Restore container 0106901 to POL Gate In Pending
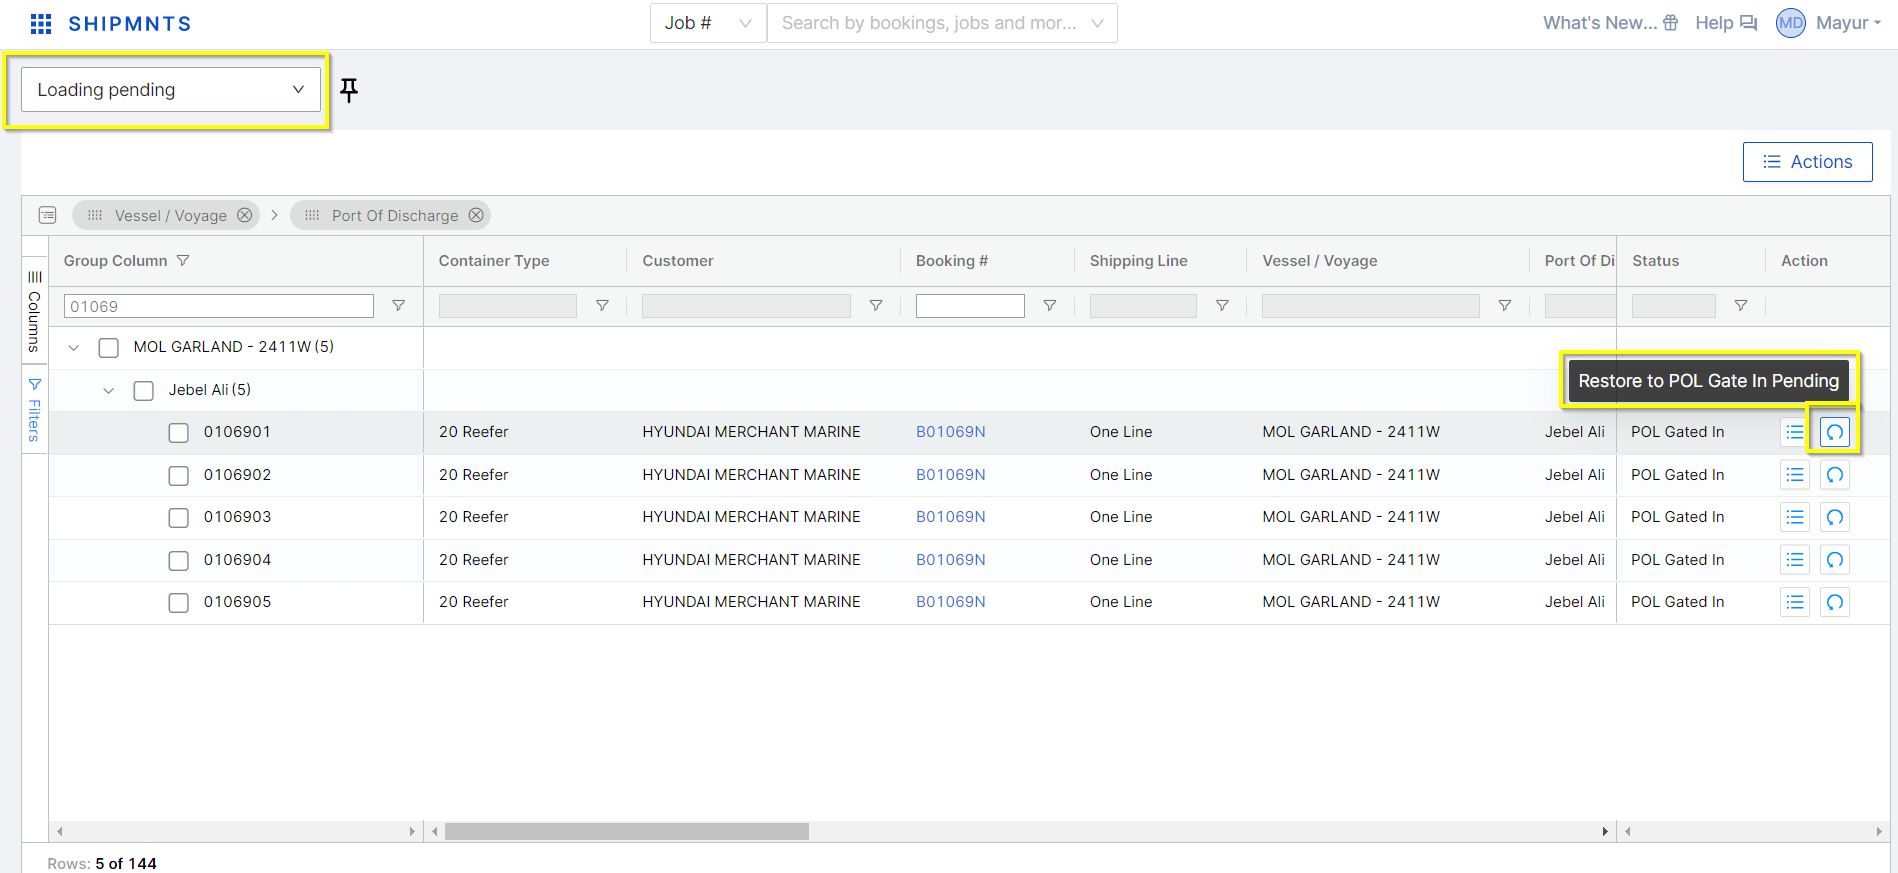 coord(1835,432)
